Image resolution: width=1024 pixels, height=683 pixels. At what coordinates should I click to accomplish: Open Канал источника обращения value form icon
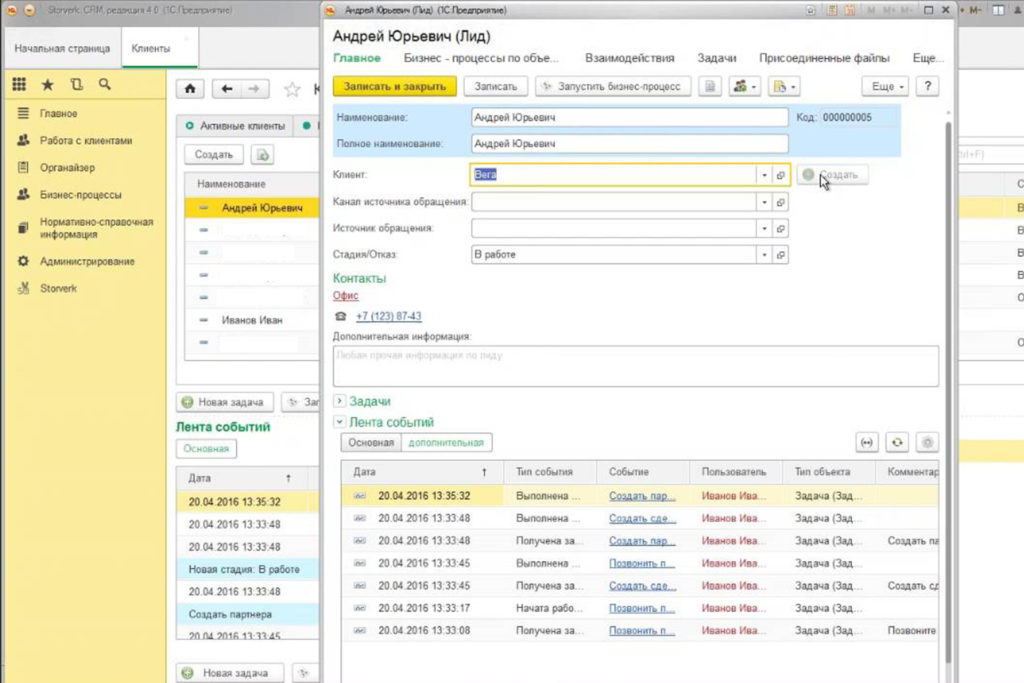(x=780, y=202)
